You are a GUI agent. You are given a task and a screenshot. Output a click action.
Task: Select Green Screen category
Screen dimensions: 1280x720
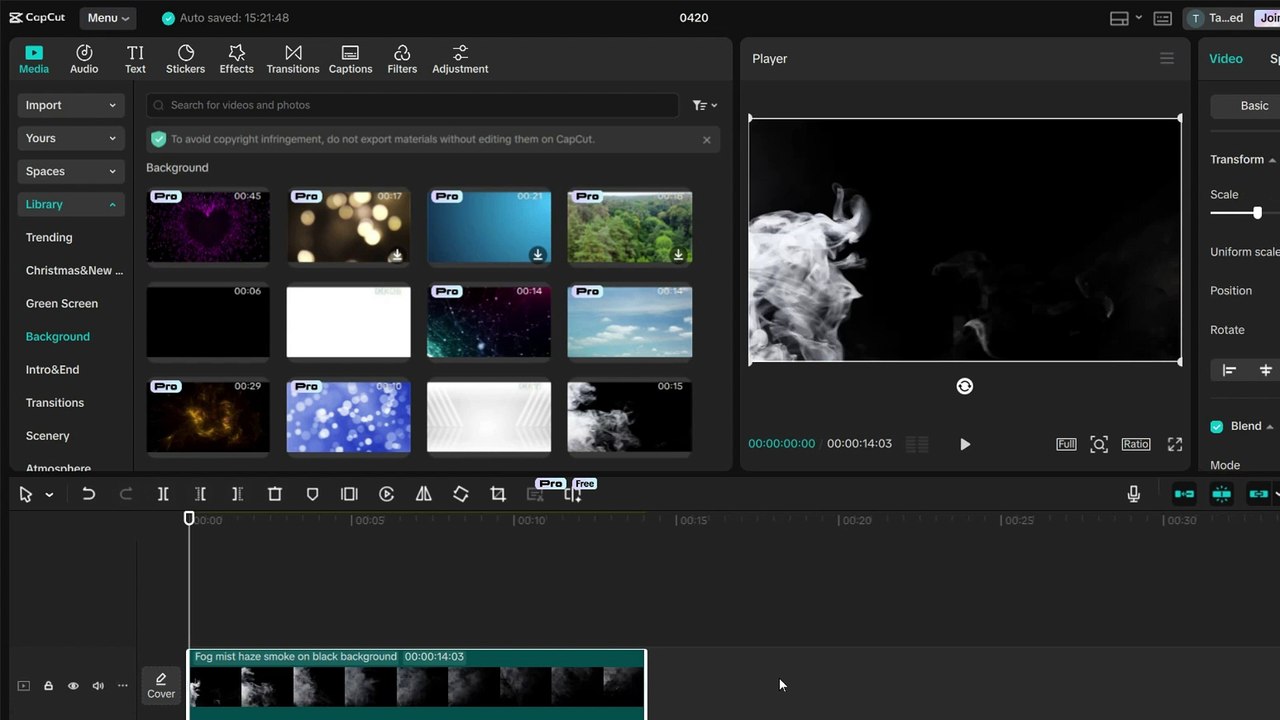[x=62, y=303]
